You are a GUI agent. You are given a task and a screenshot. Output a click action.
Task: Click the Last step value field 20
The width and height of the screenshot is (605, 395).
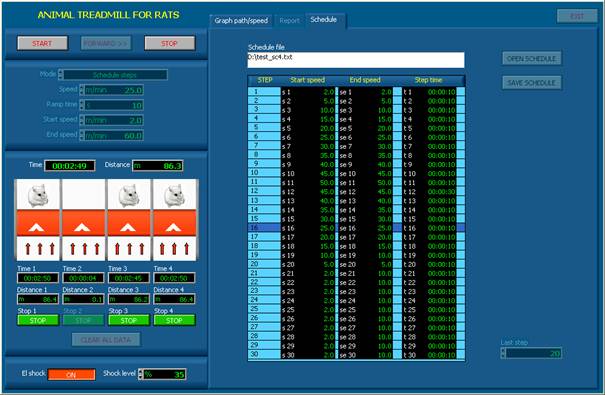(533, 353)
